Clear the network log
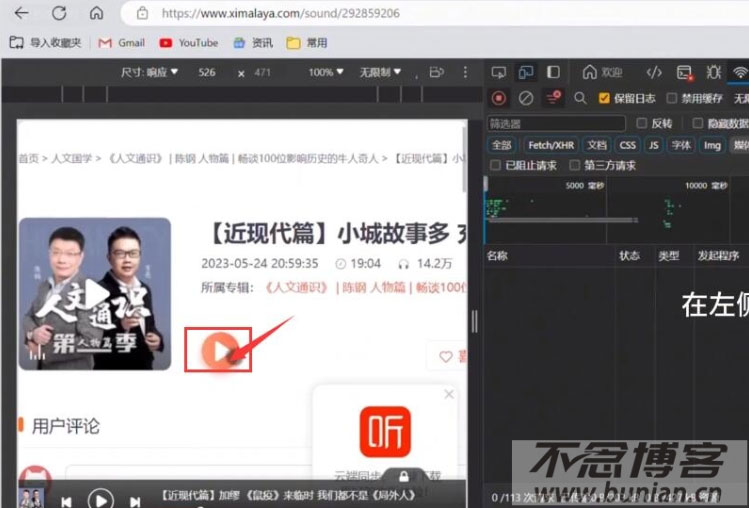Viewport: 749px width, 508px height. 525,98
